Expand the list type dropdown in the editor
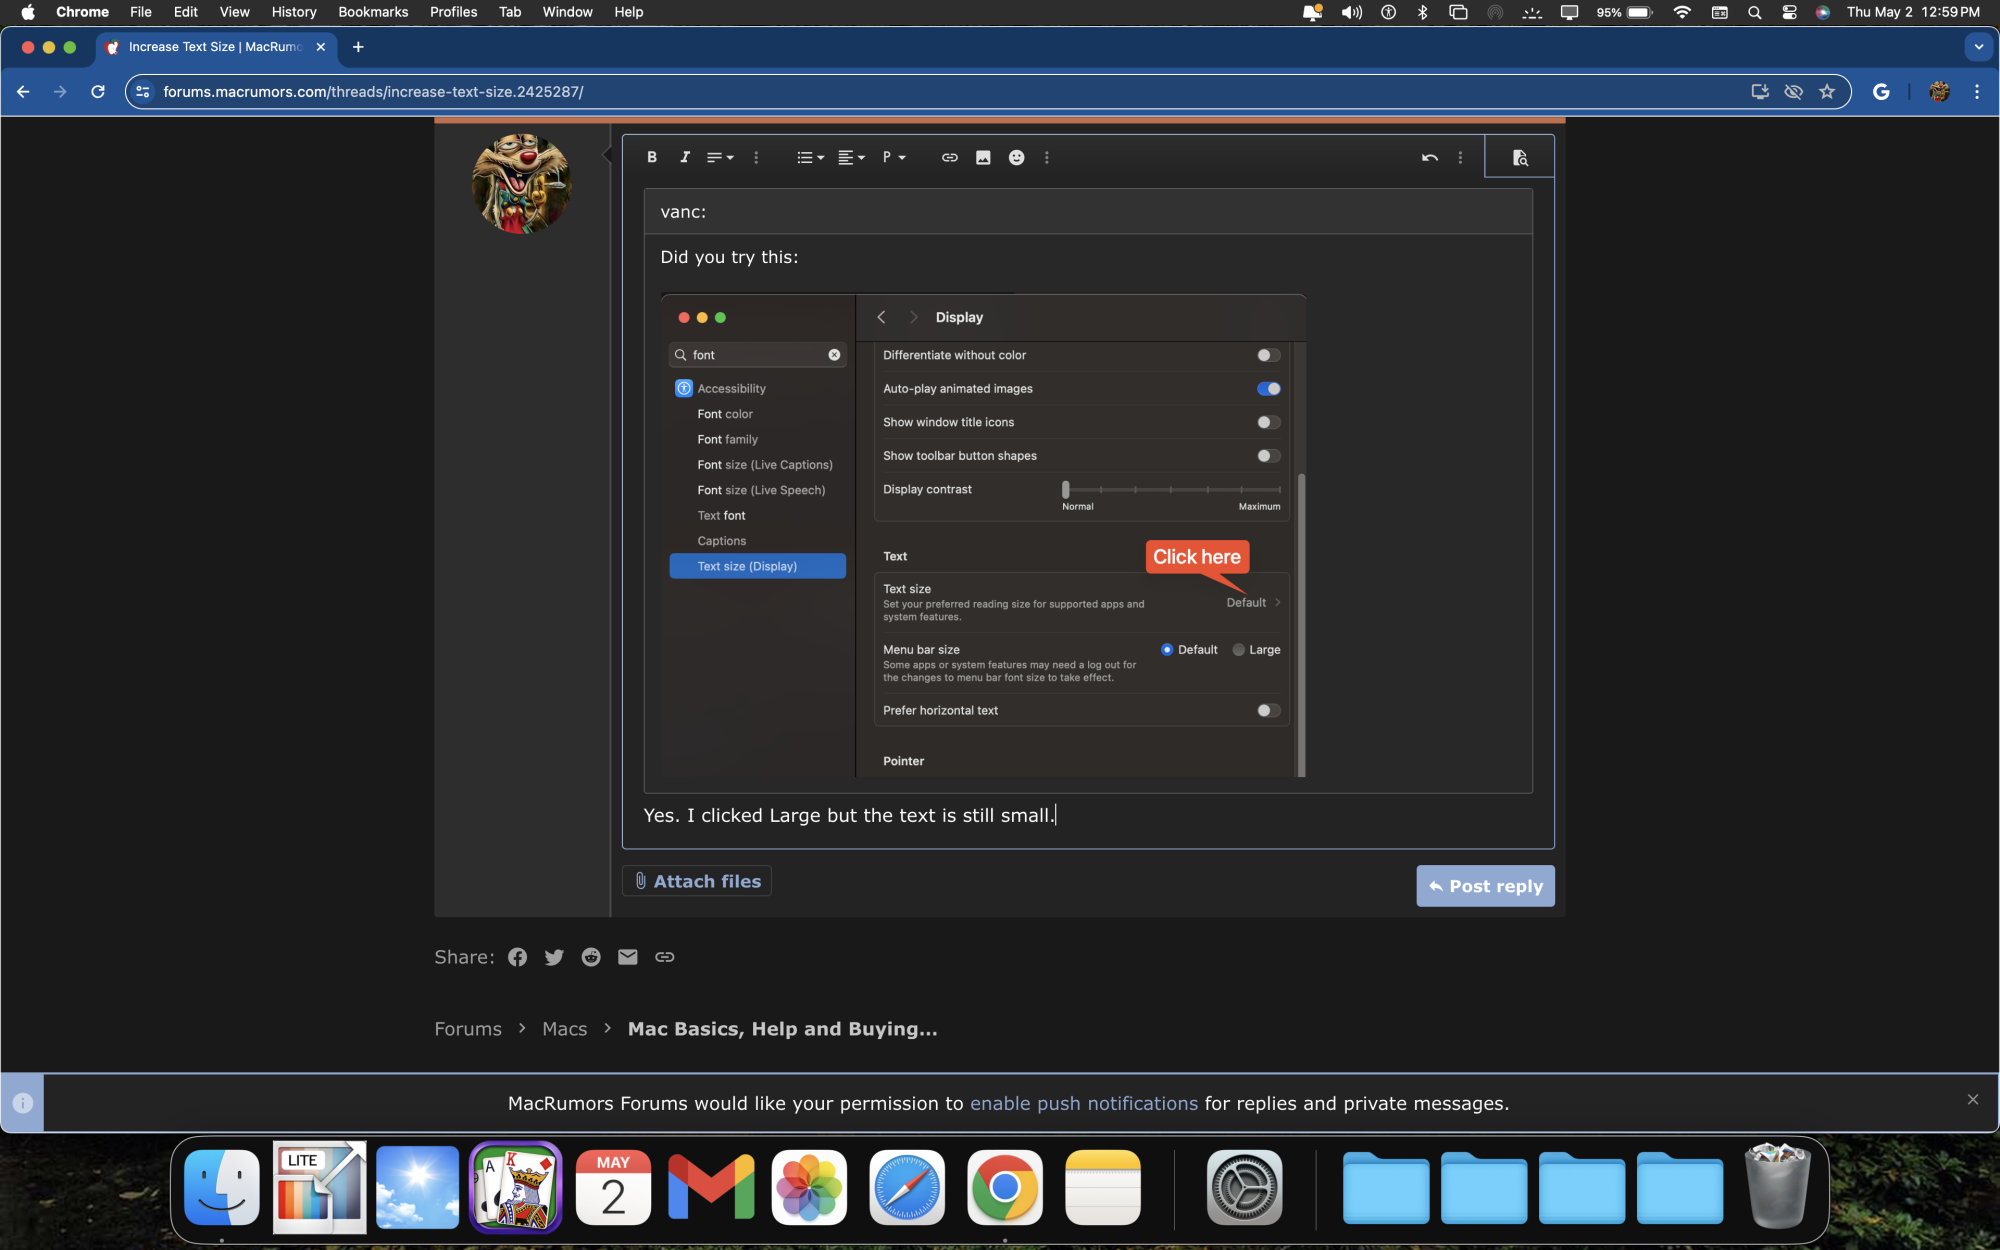 [x=810, y=157]
